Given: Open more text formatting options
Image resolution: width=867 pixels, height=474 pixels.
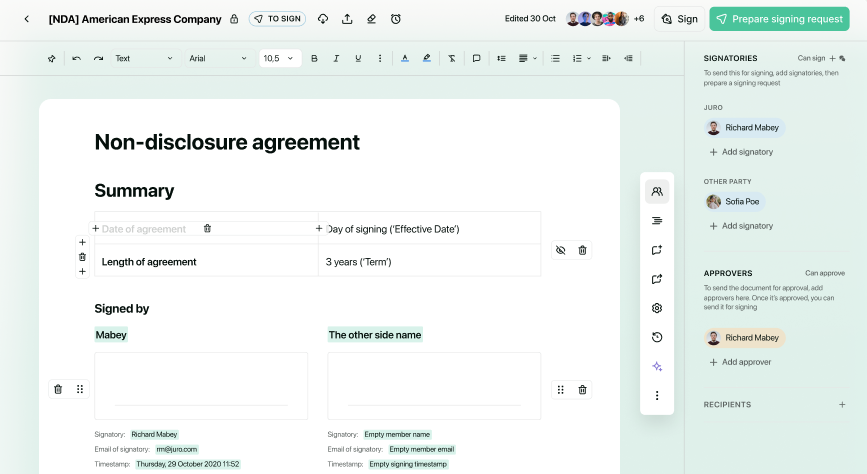Looking at the screenshot, I should [x=380, y=59].
